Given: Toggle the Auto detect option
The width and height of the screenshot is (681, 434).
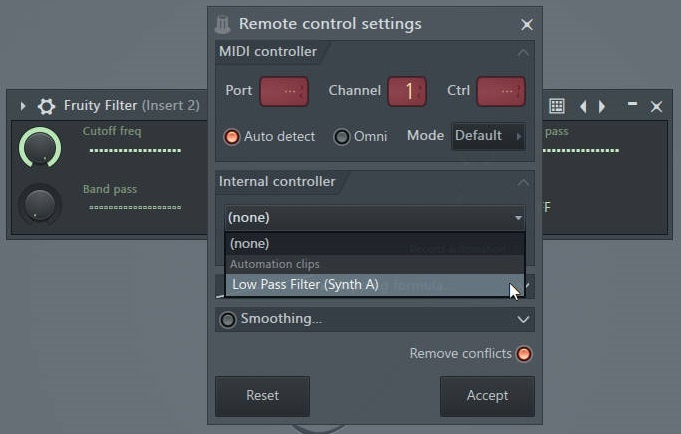Looking at the screenshot, I should (x=231, y=137).
